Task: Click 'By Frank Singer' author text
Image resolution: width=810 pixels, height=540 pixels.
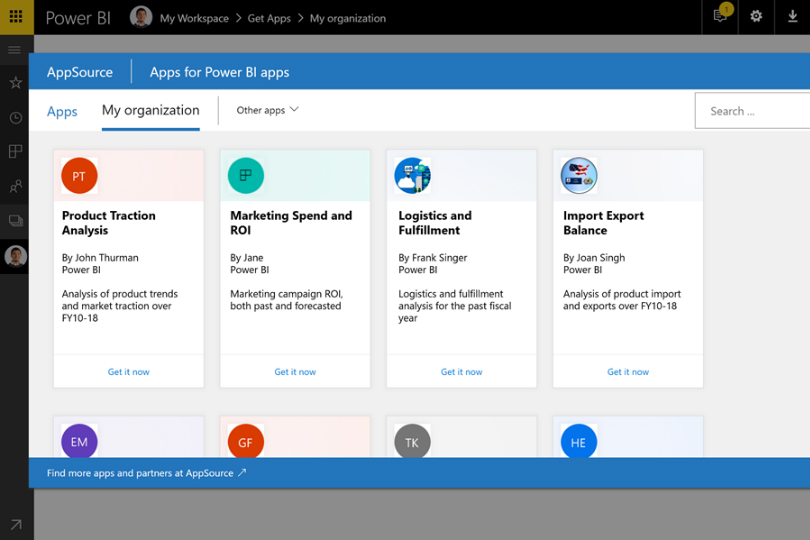Action: click(x=433, y=257)
